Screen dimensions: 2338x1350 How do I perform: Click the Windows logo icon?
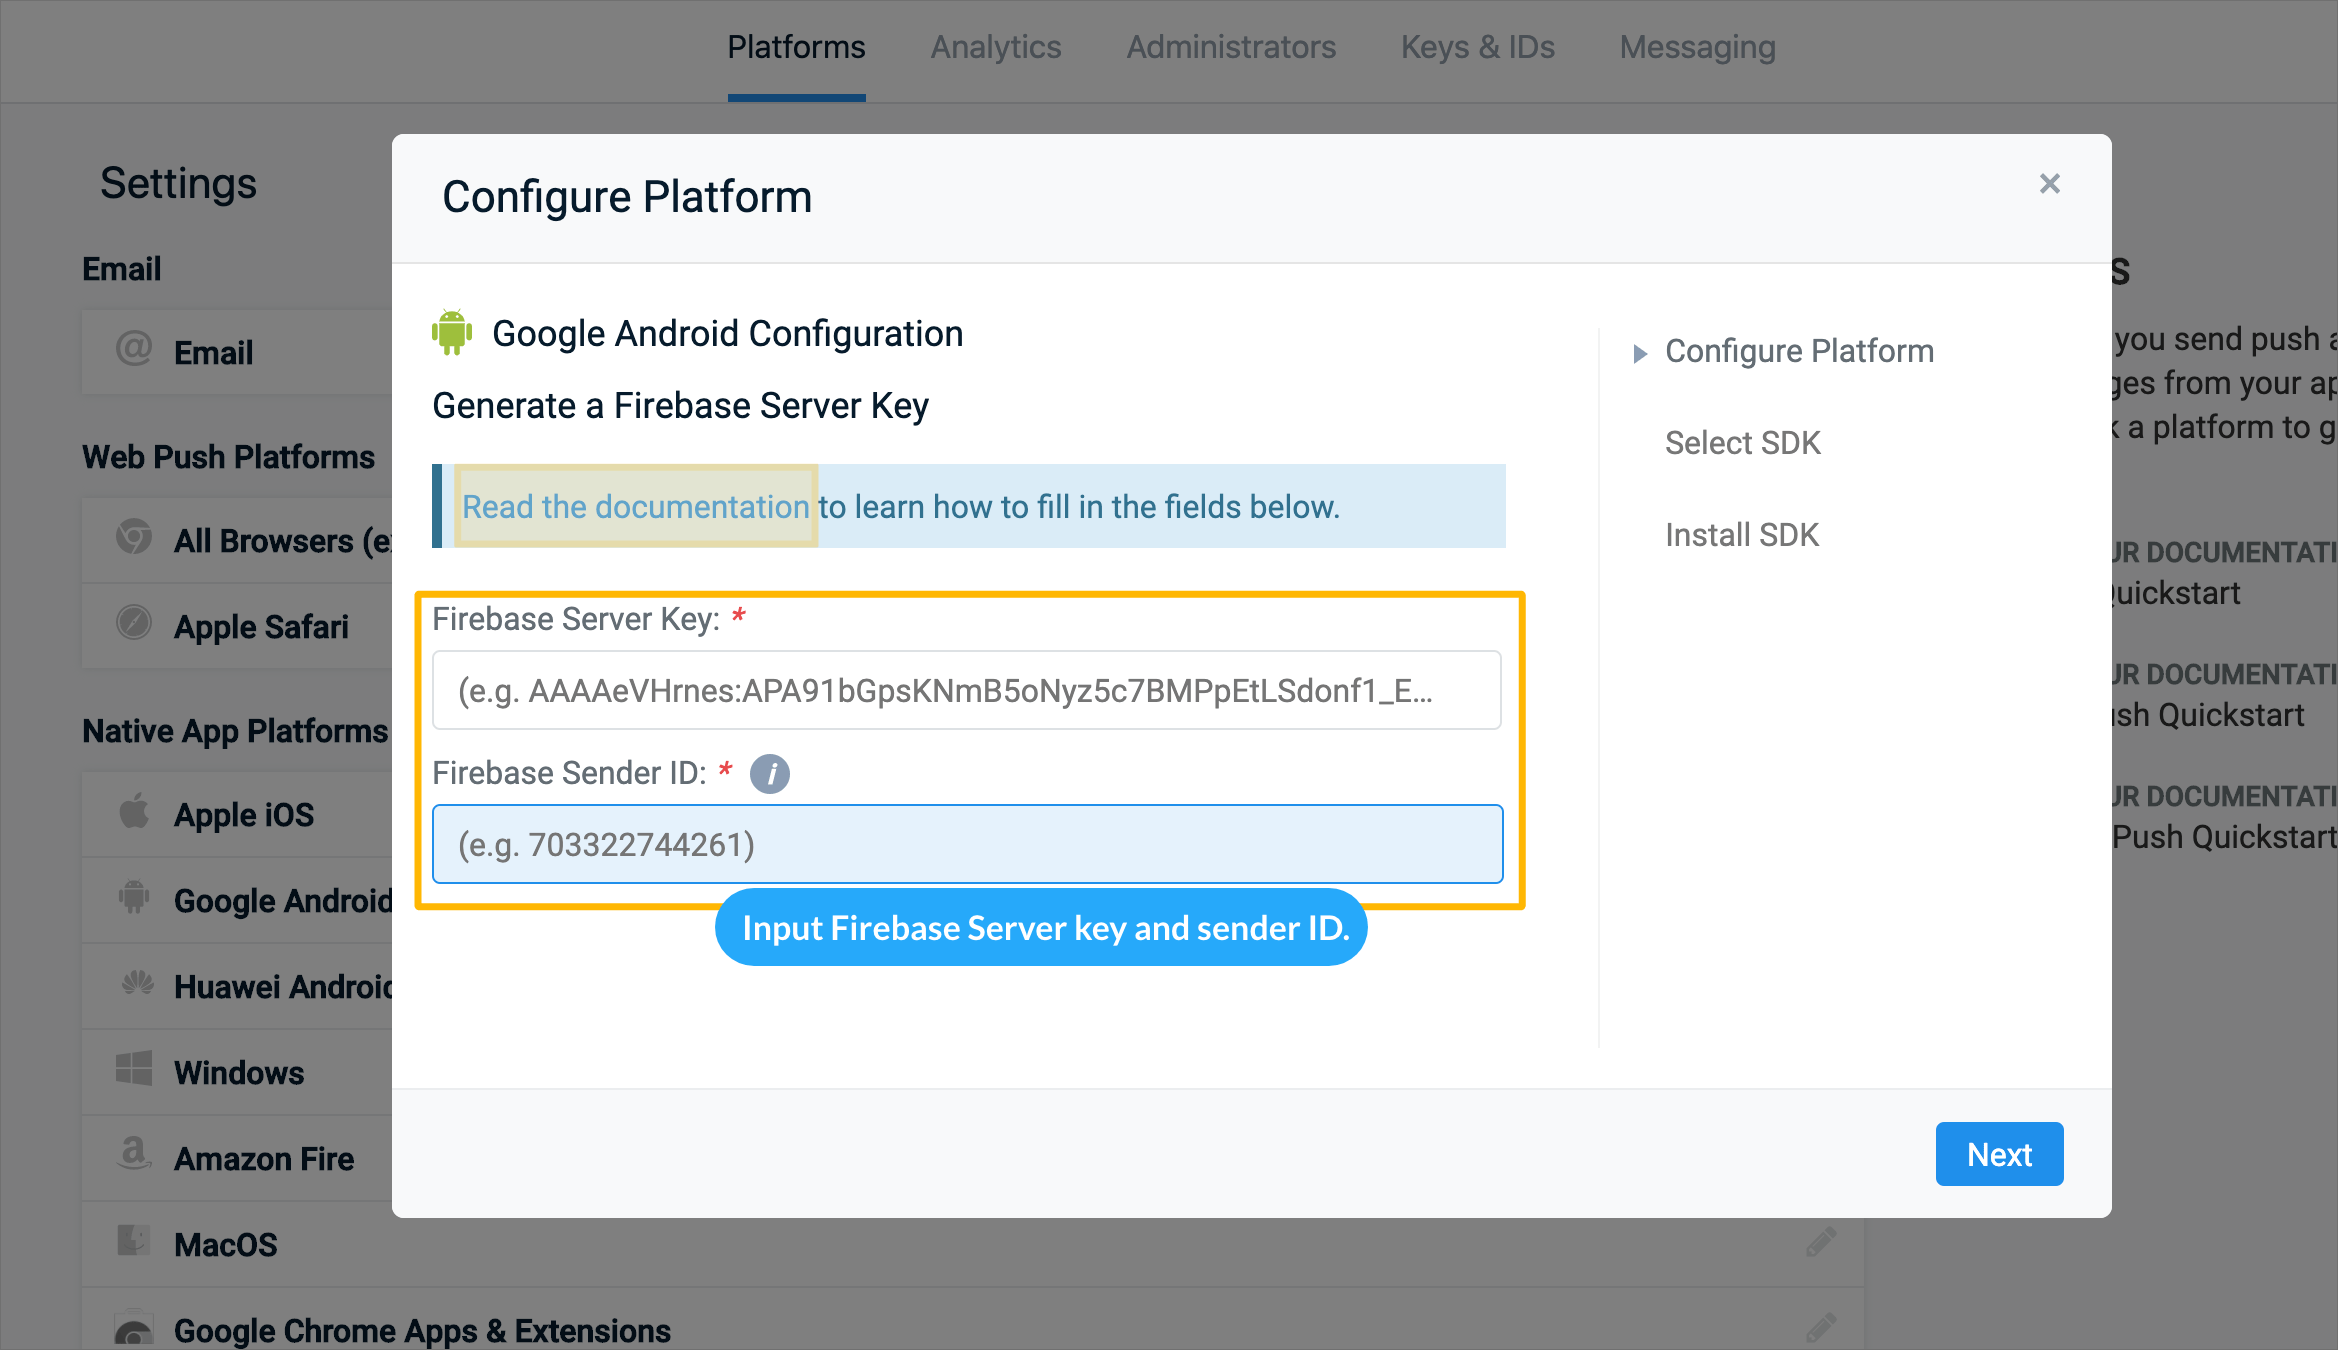[x=134, y=1069]
